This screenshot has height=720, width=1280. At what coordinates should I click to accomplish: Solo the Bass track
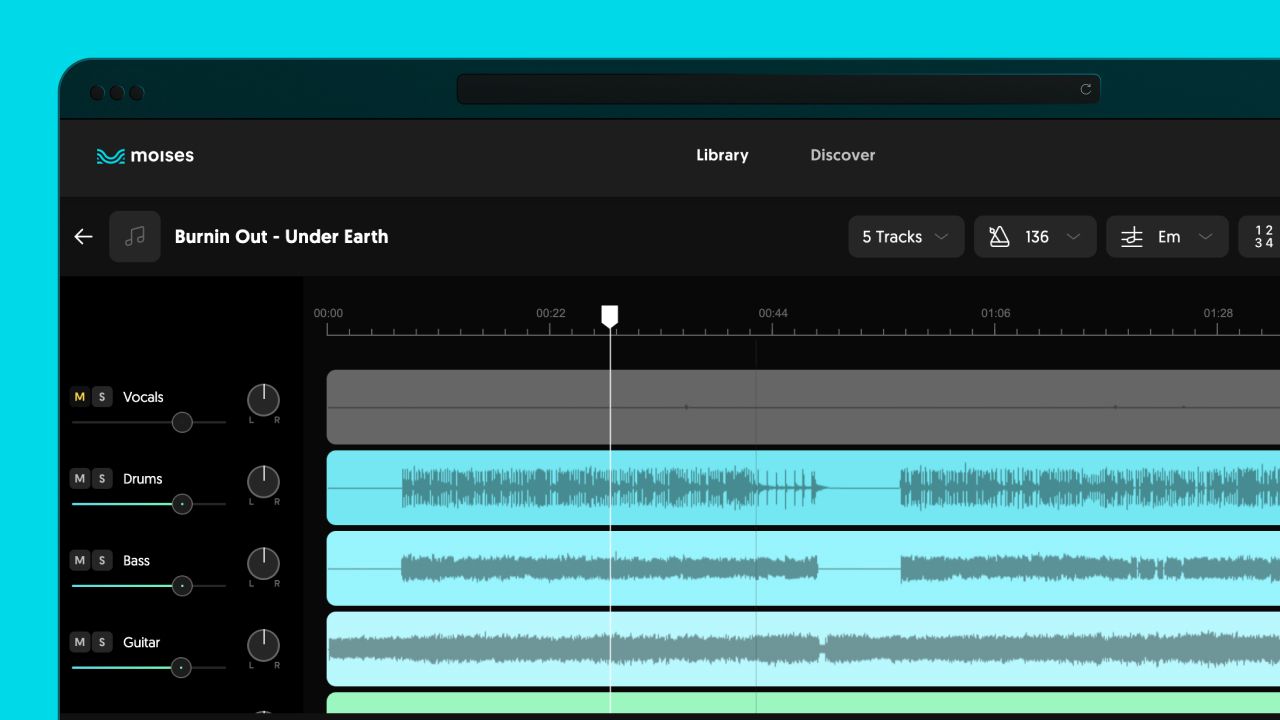click(101, 561)
